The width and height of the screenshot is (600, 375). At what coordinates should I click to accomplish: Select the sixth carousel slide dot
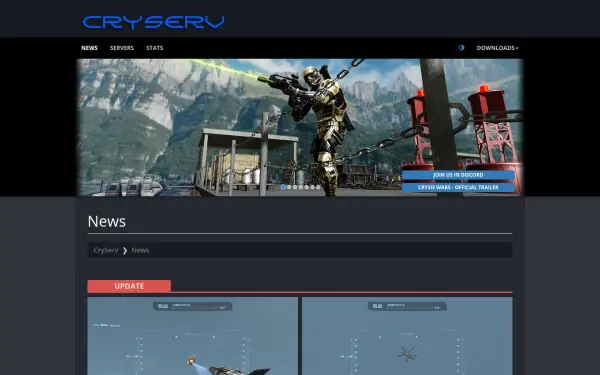pos(312,187)
